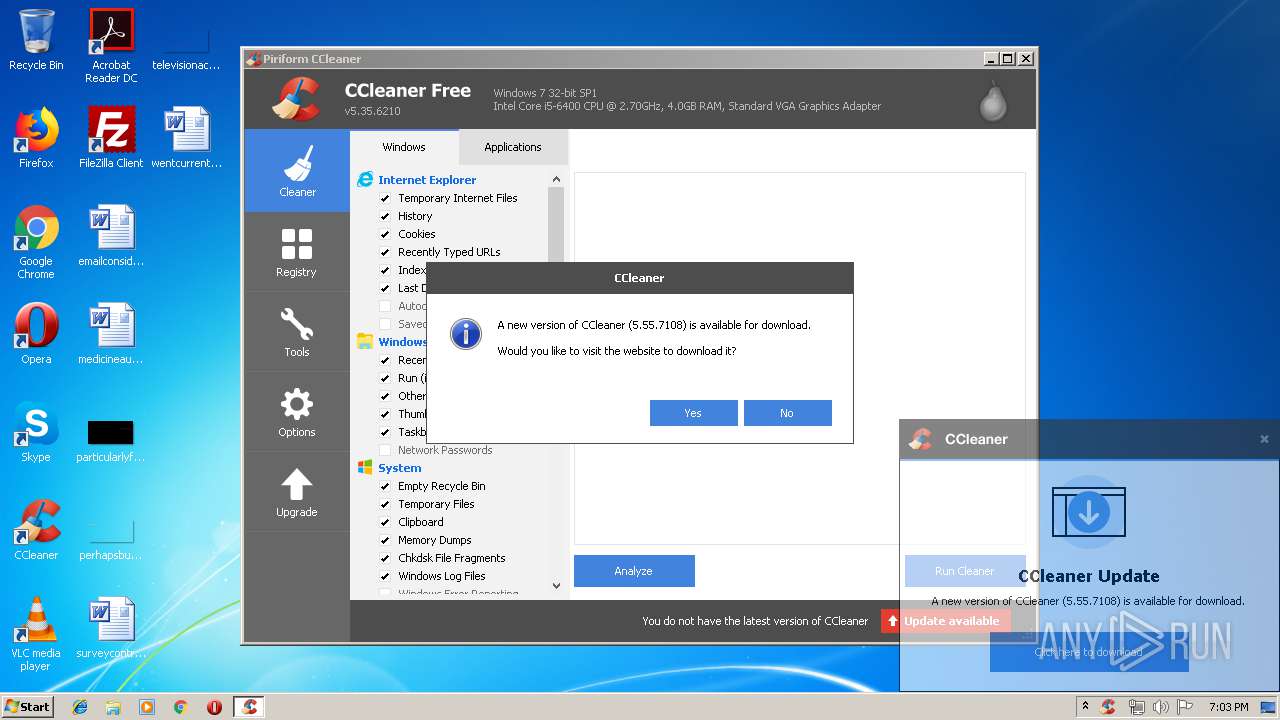
Task: Click the CCleaner logo in the header
Action: click(x=296, y=99)
